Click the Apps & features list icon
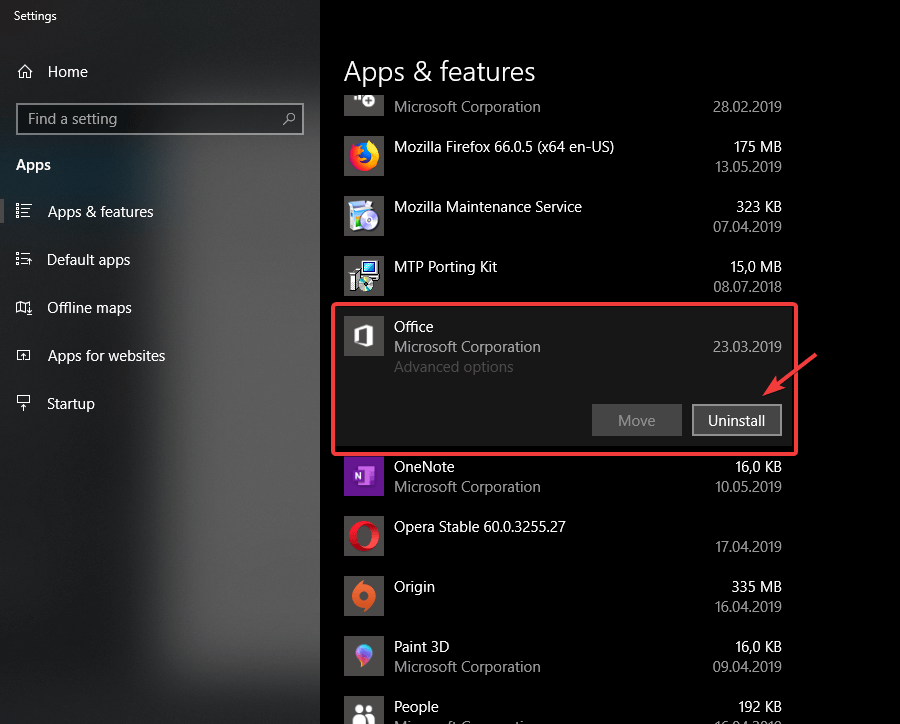900x724 pixels. click(x=24, y=211)
